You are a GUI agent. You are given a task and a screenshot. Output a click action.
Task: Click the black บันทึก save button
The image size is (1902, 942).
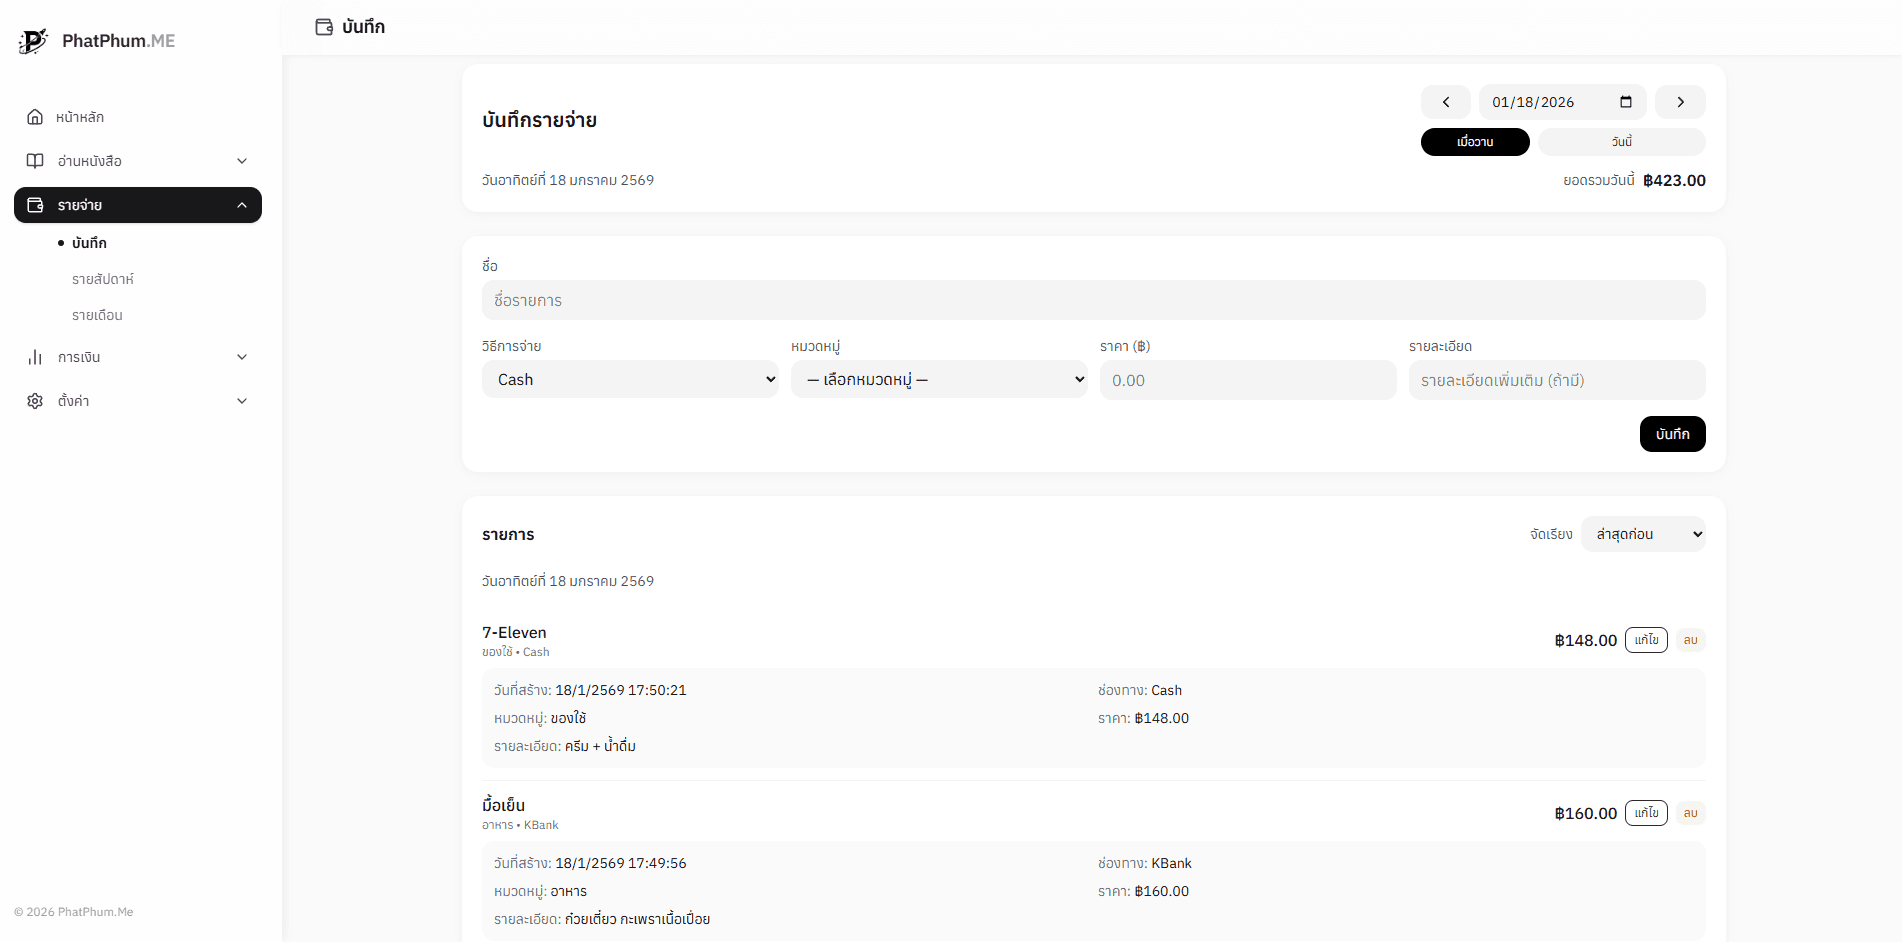point(1672,434)
